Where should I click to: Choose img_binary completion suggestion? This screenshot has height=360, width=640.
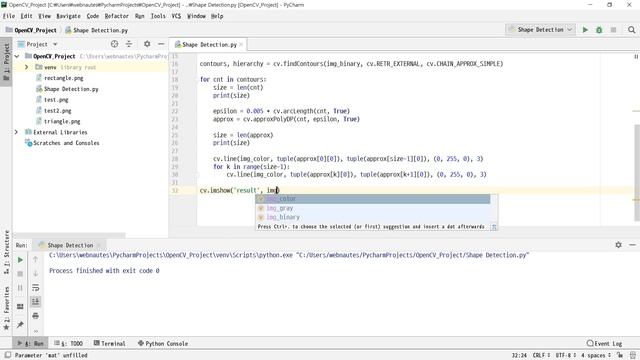click(x=373, y=217)
